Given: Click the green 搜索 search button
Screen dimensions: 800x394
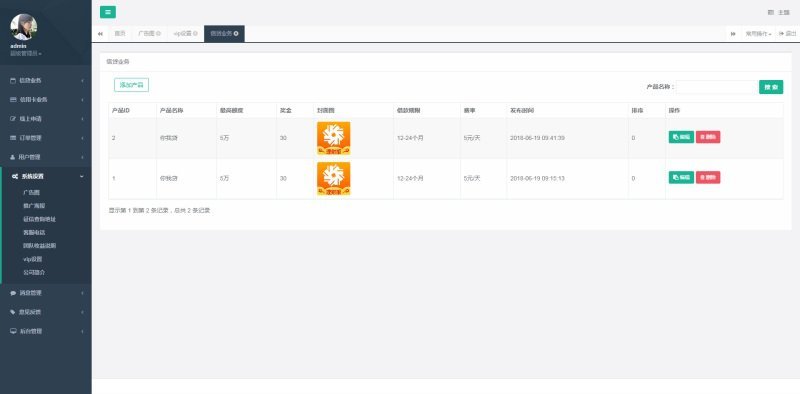Looking at the screenshot, I should [771, 87].
